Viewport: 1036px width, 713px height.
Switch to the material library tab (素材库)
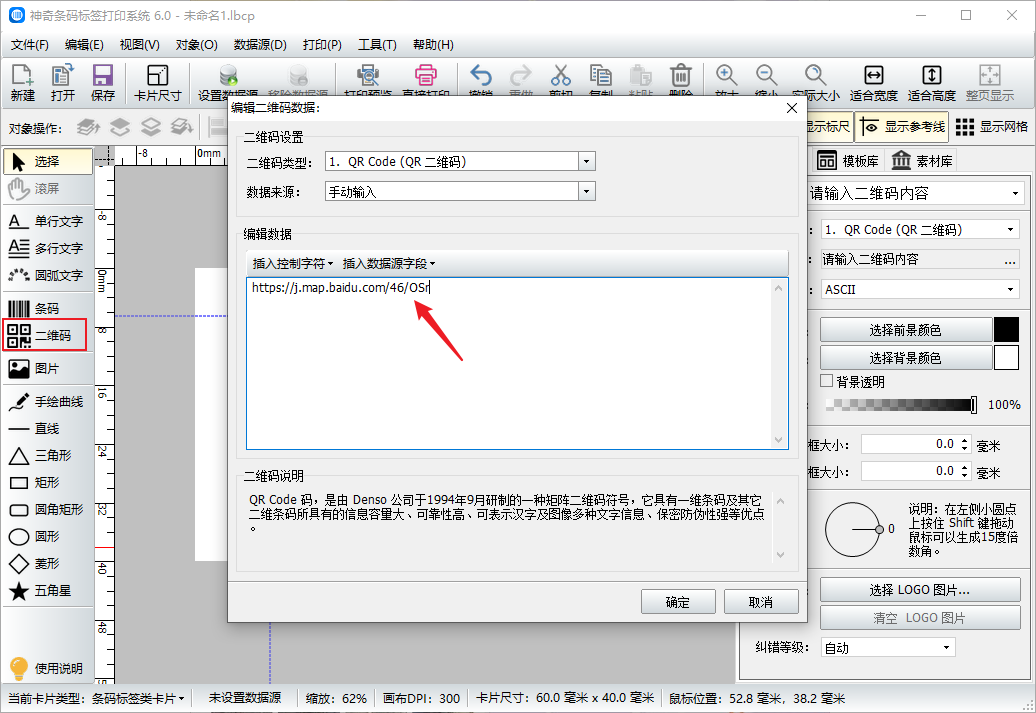(x=922, y=161)
